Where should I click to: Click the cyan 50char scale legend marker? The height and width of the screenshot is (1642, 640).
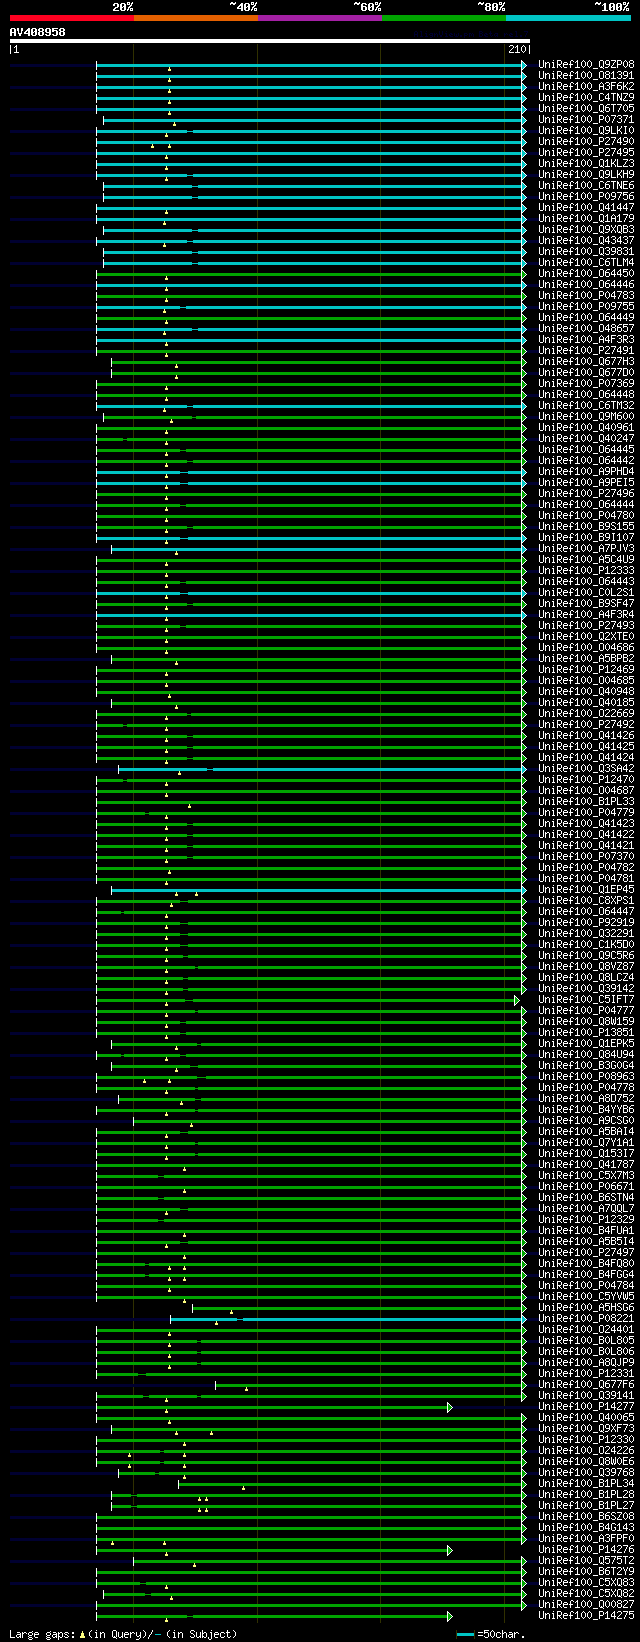465,1634
